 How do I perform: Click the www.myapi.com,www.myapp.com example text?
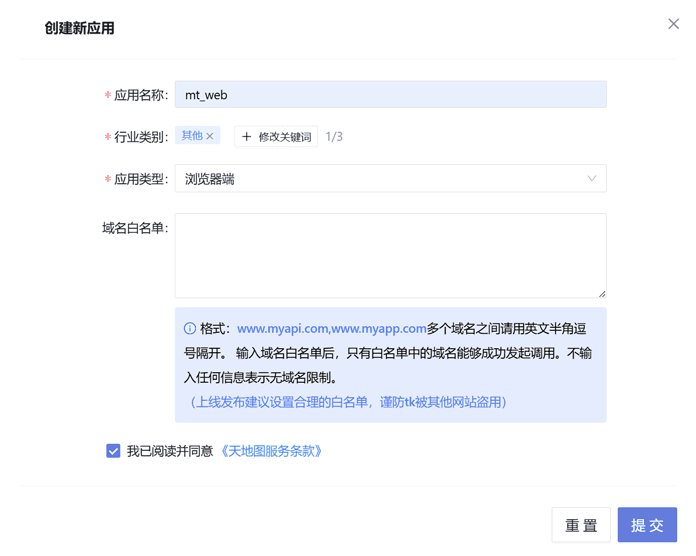point(331,328)
